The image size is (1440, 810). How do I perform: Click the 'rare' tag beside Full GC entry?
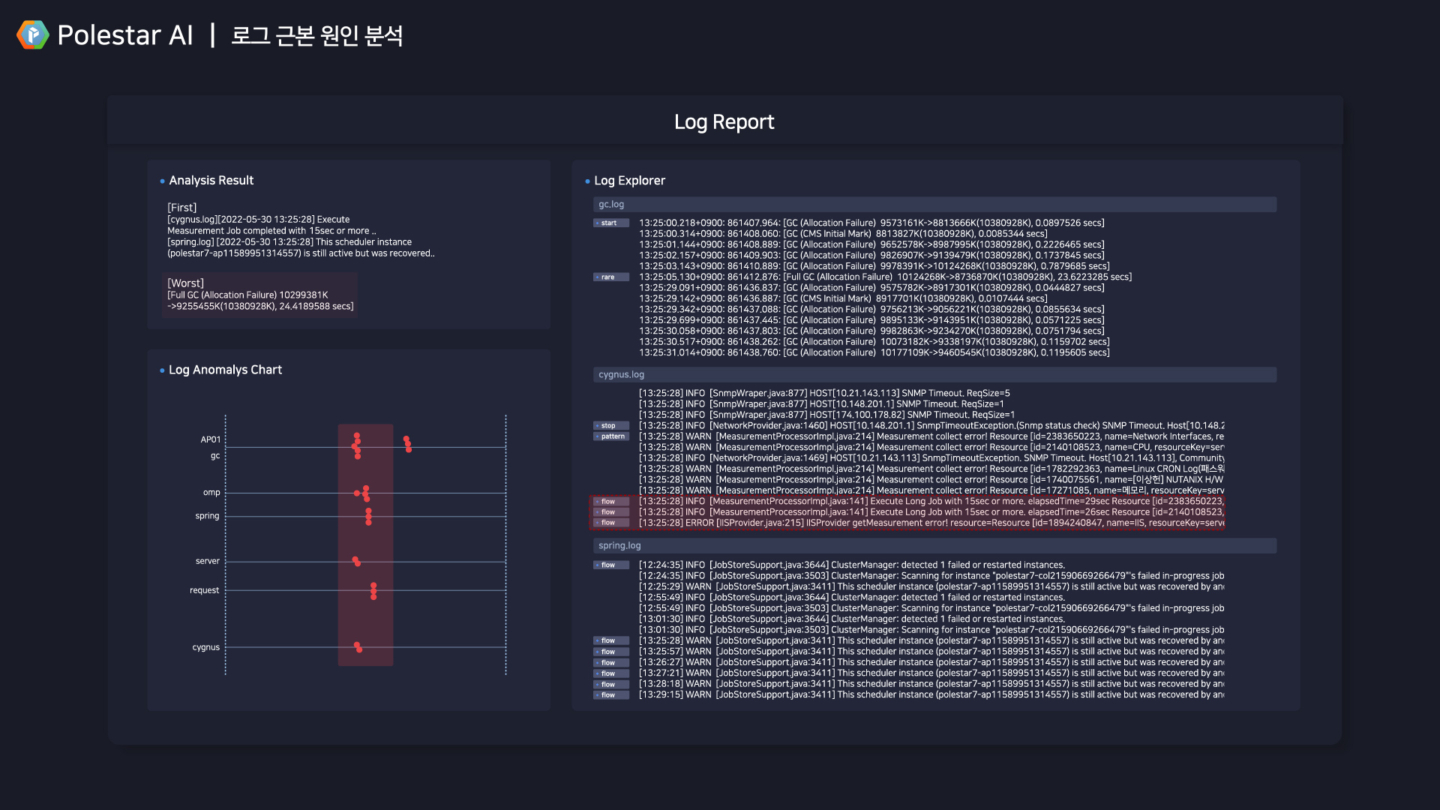[x=608, y=277]
